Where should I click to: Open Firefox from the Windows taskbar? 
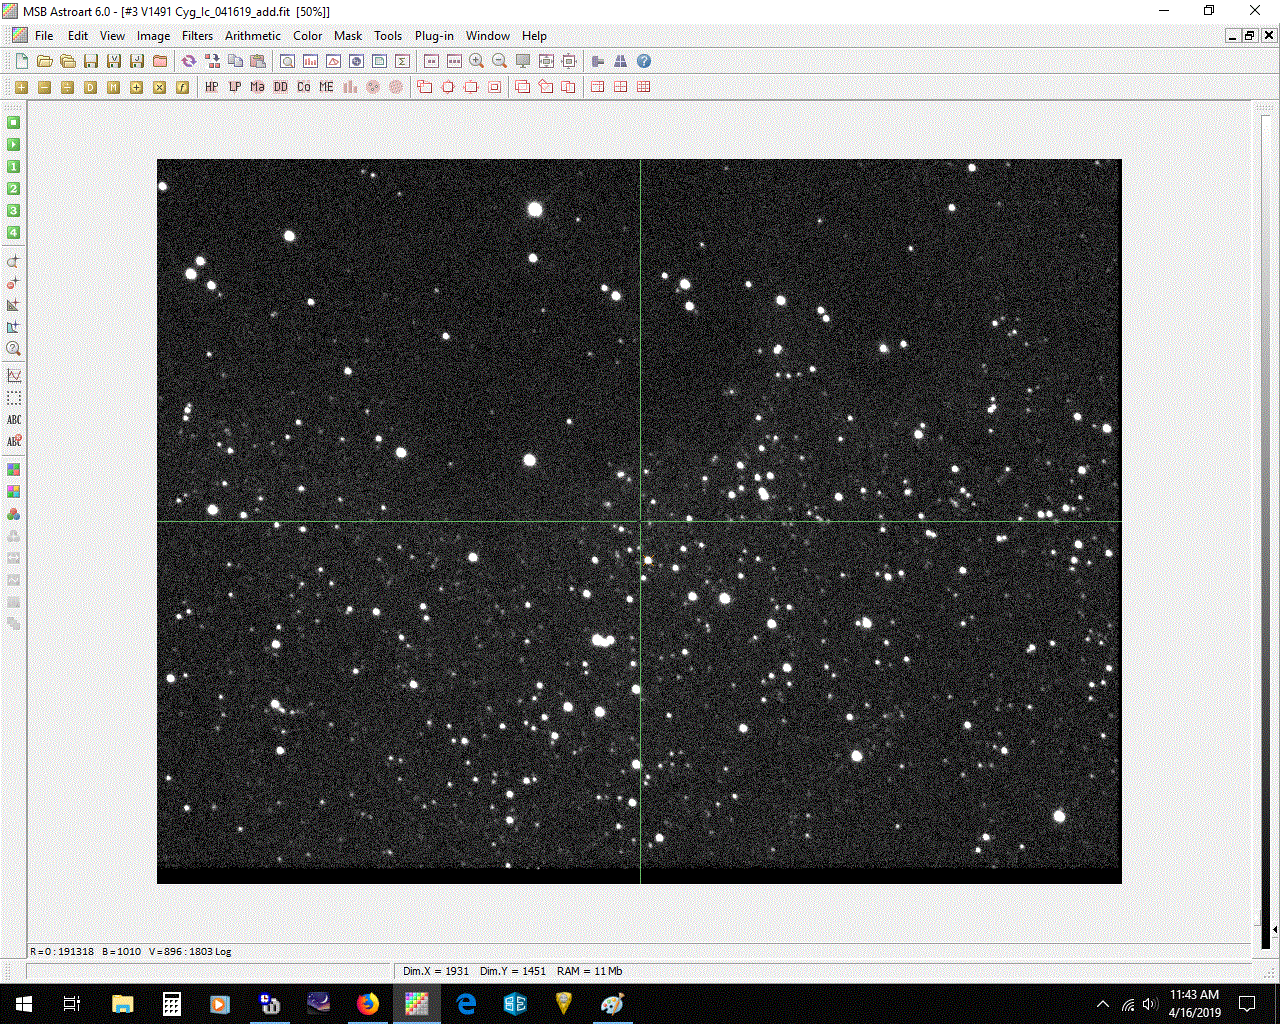pyautogui.click(x=368, y=1004)
